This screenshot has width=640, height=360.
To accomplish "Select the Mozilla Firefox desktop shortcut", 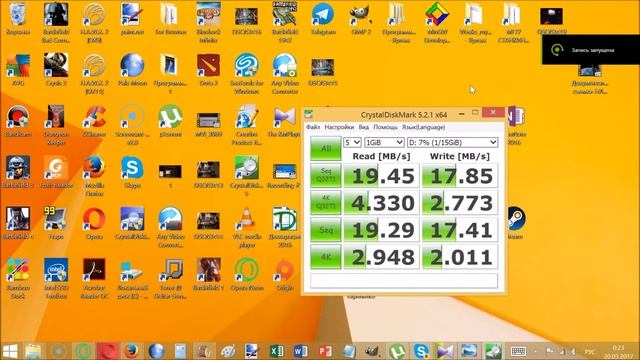I will point(94,176).
